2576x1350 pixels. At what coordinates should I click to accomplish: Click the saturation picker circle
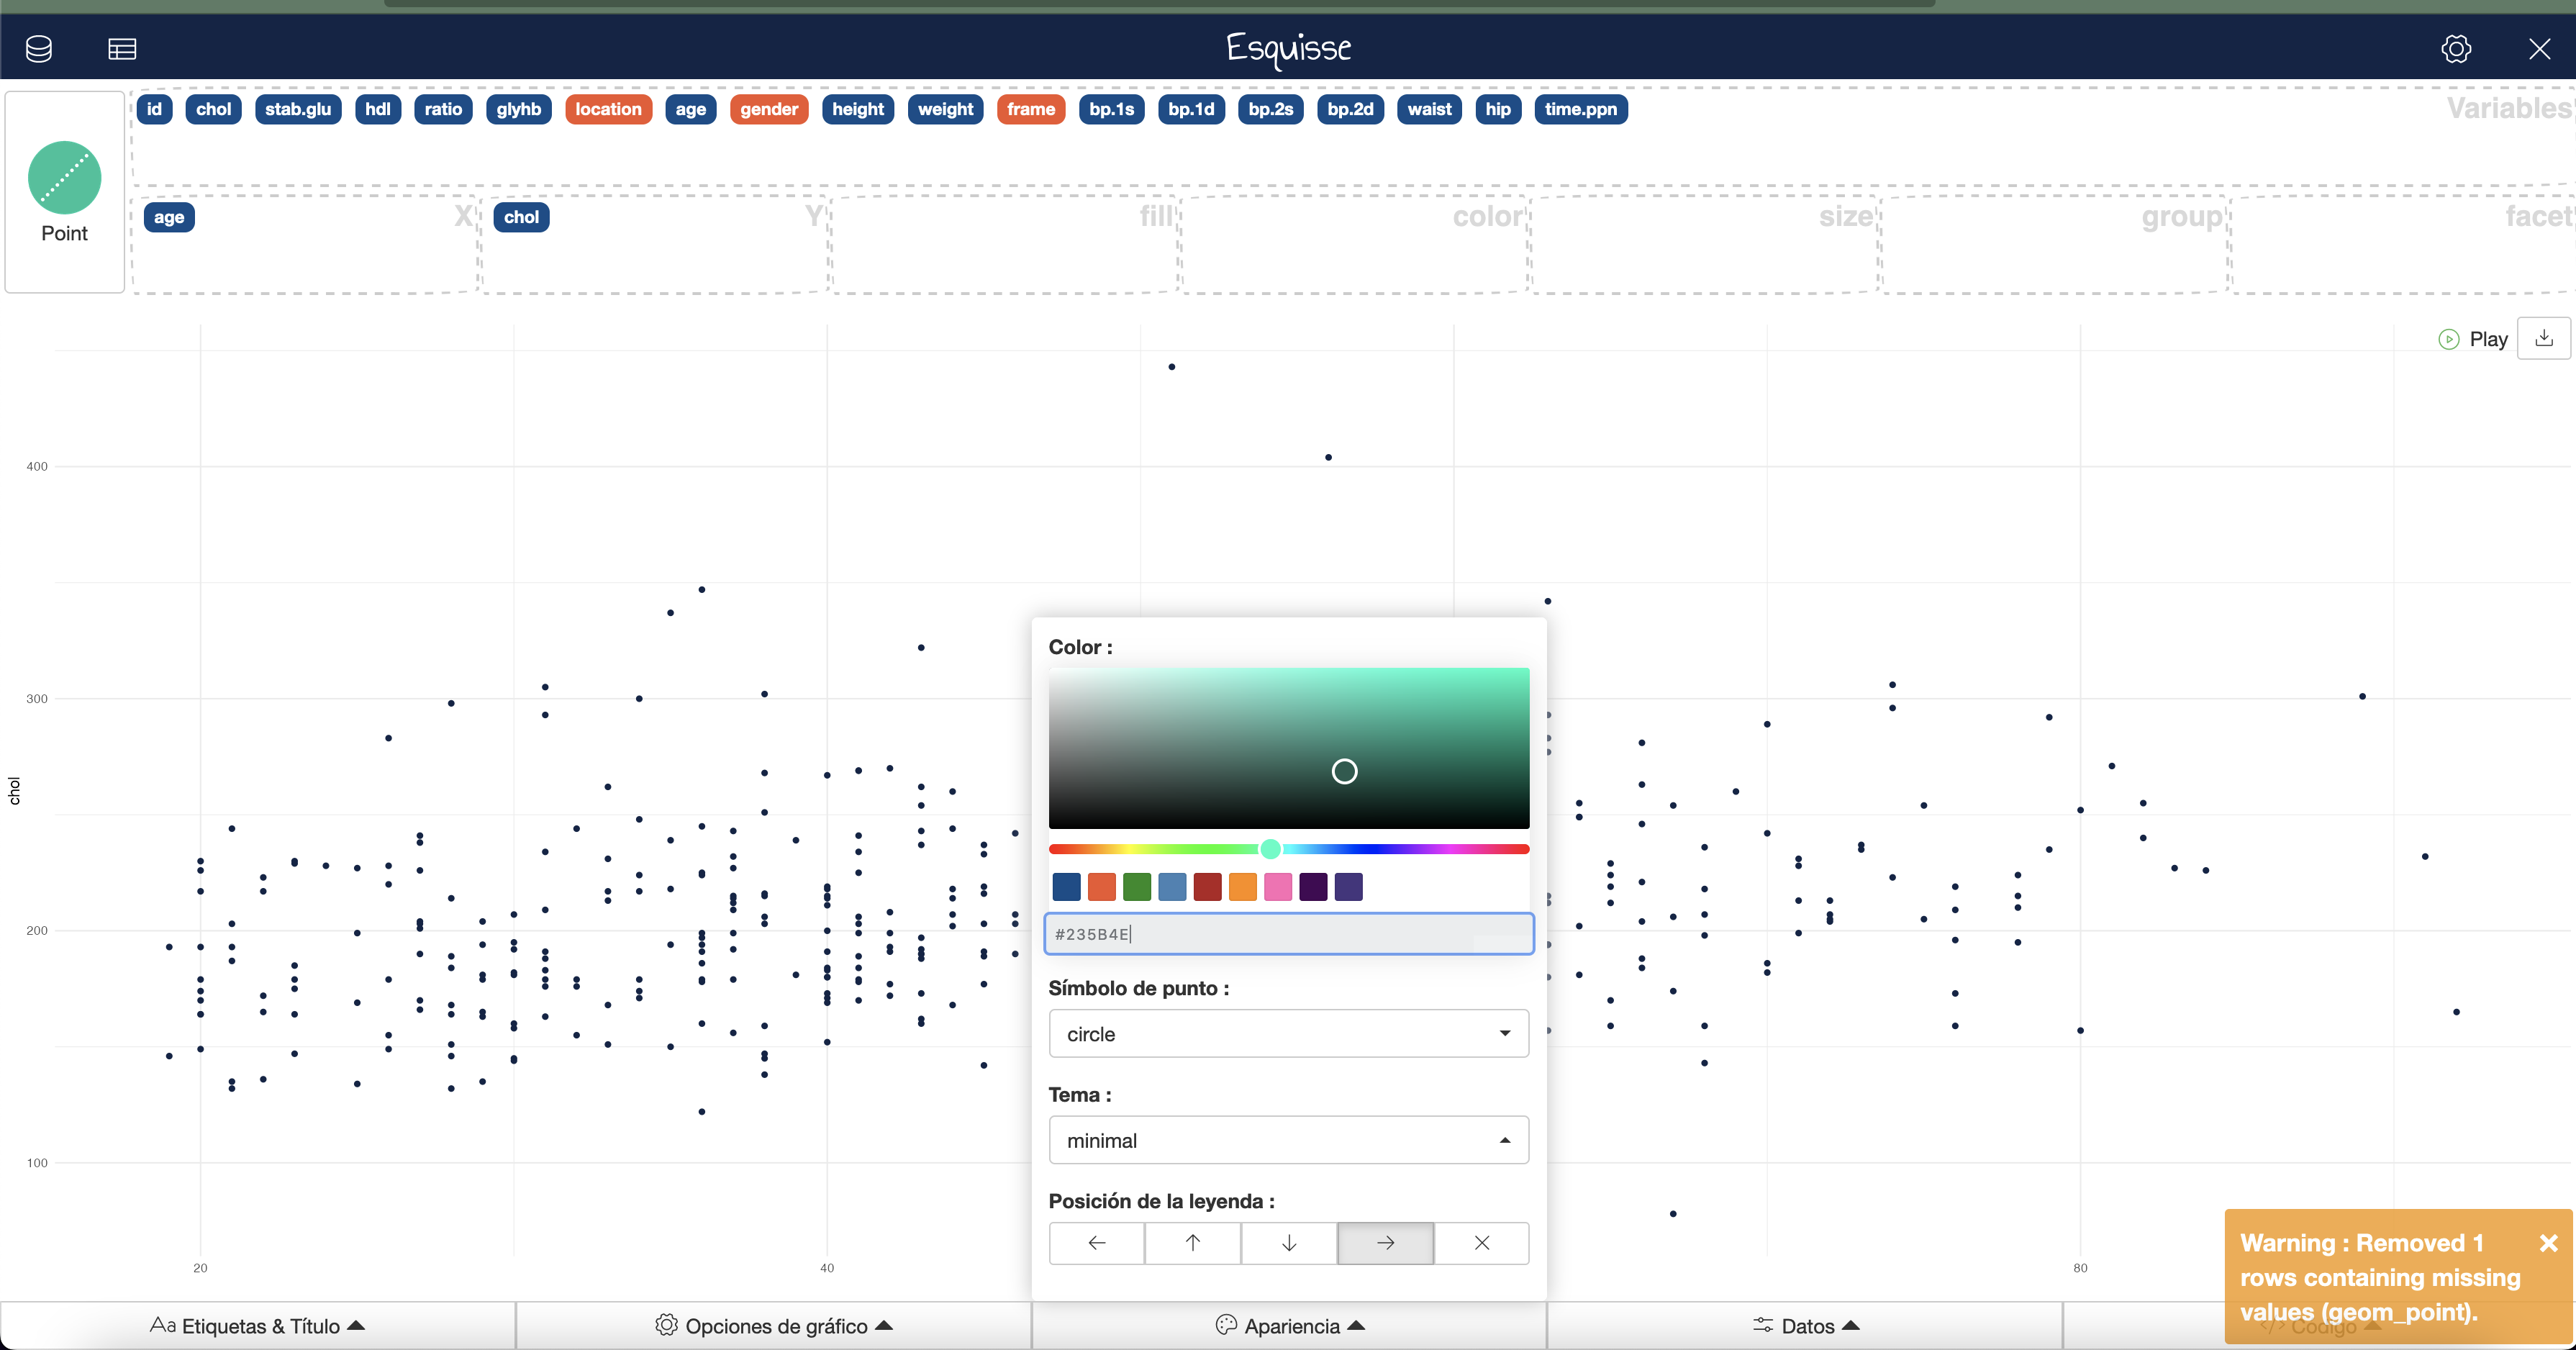tap(1345, 771)
